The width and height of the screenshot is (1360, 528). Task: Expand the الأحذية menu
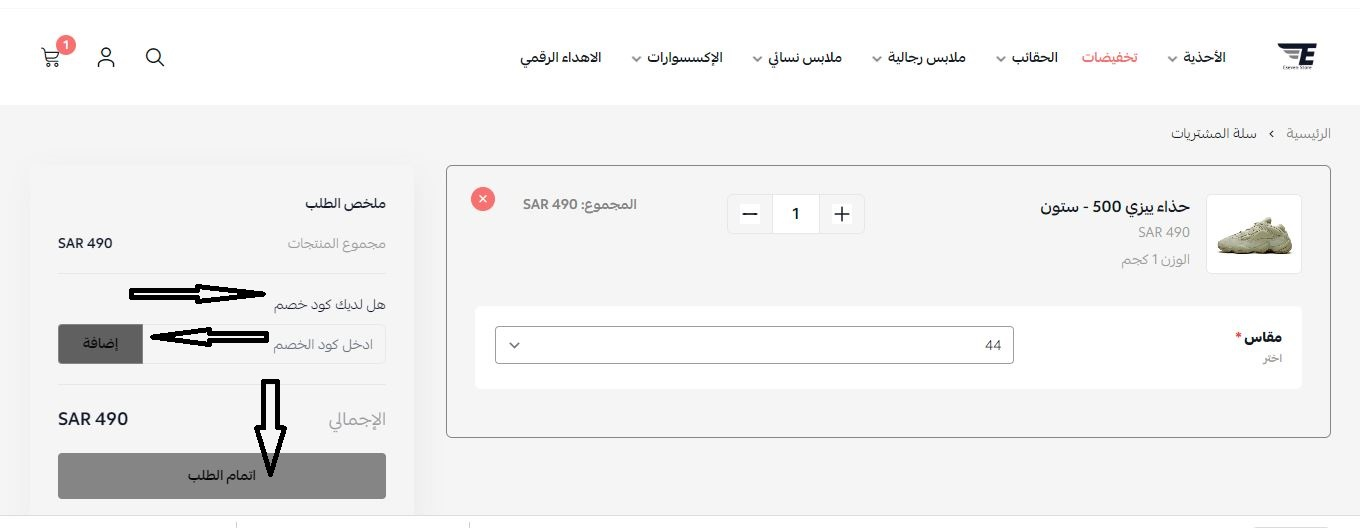tap(1197, 58)
